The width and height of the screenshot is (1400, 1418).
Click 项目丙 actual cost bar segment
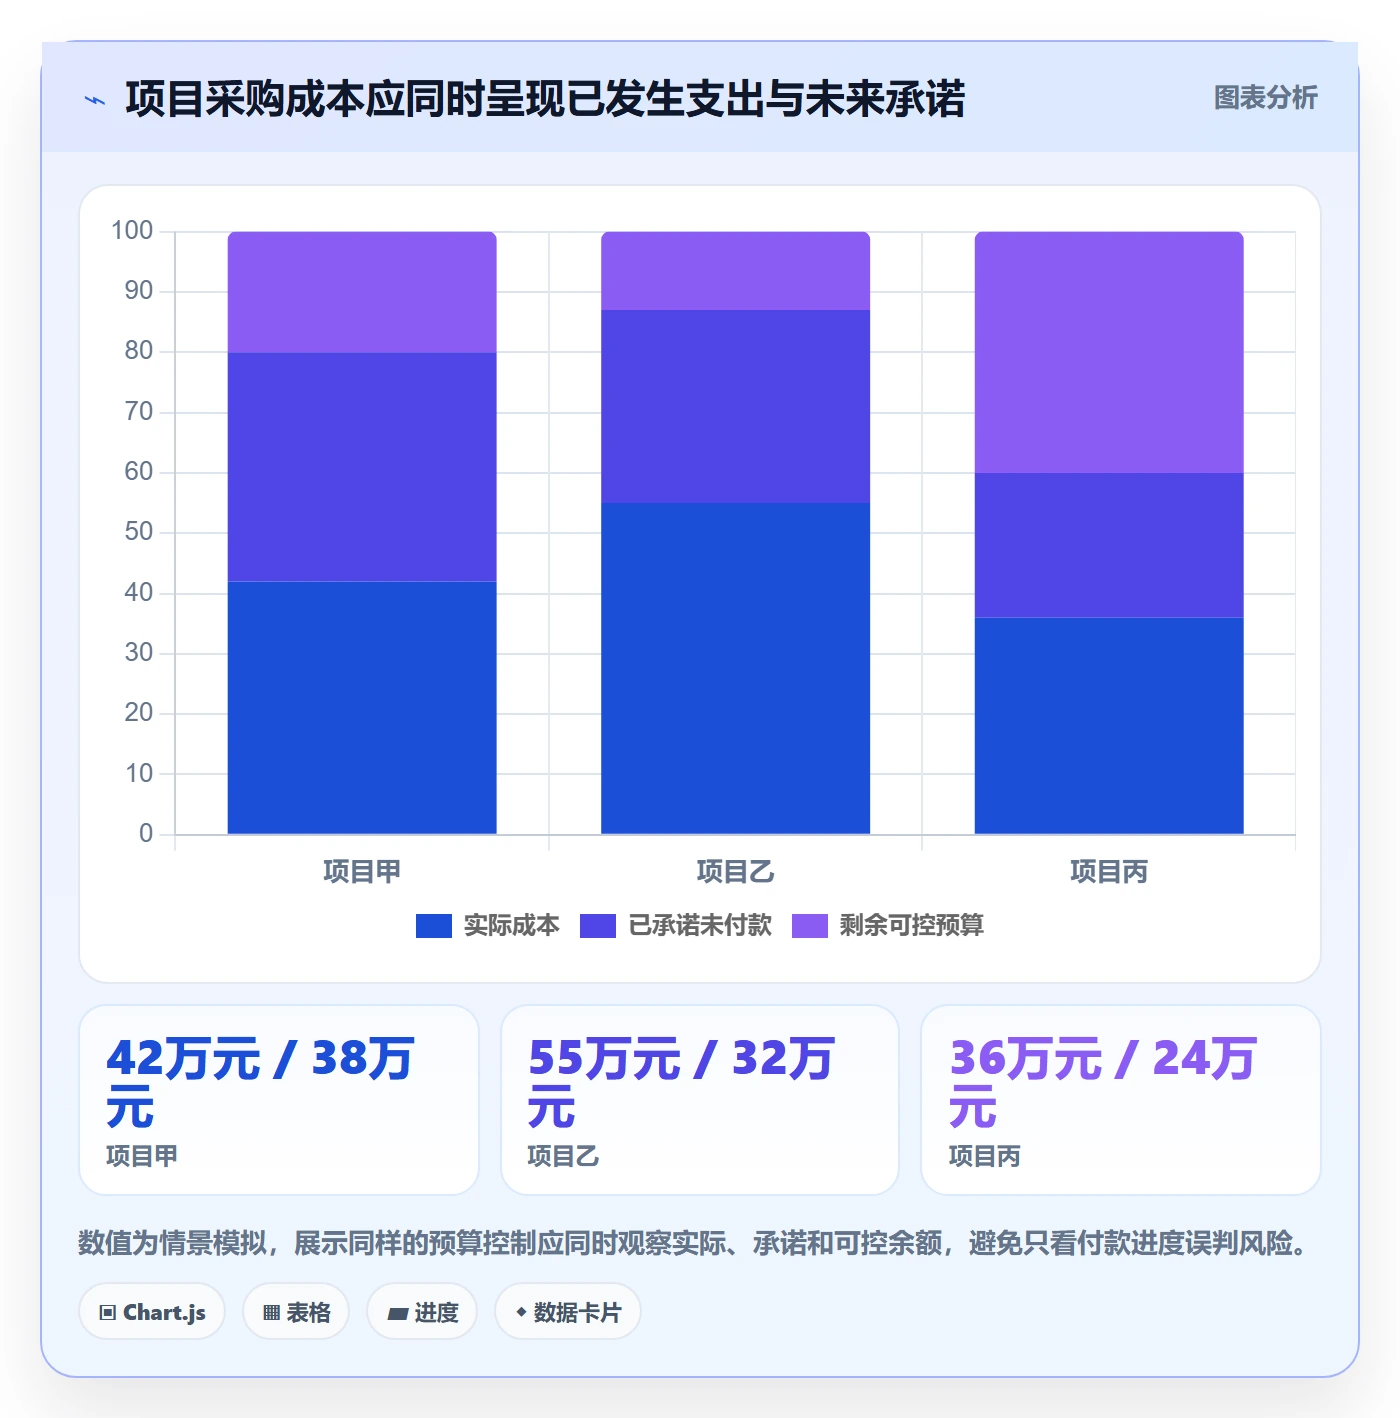tap(1109, 726)
